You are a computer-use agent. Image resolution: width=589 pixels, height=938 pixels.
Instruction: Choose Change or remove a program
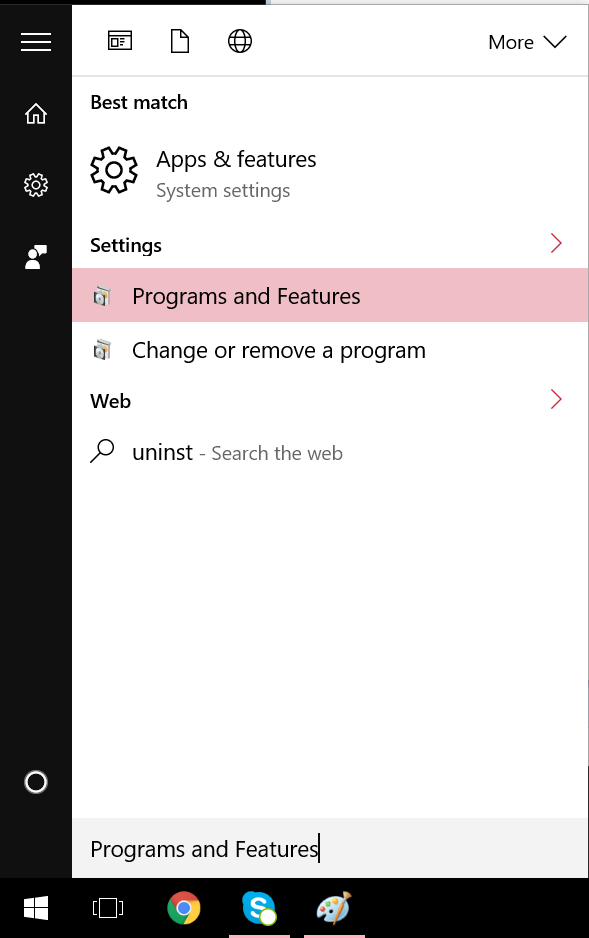point(278,350)
